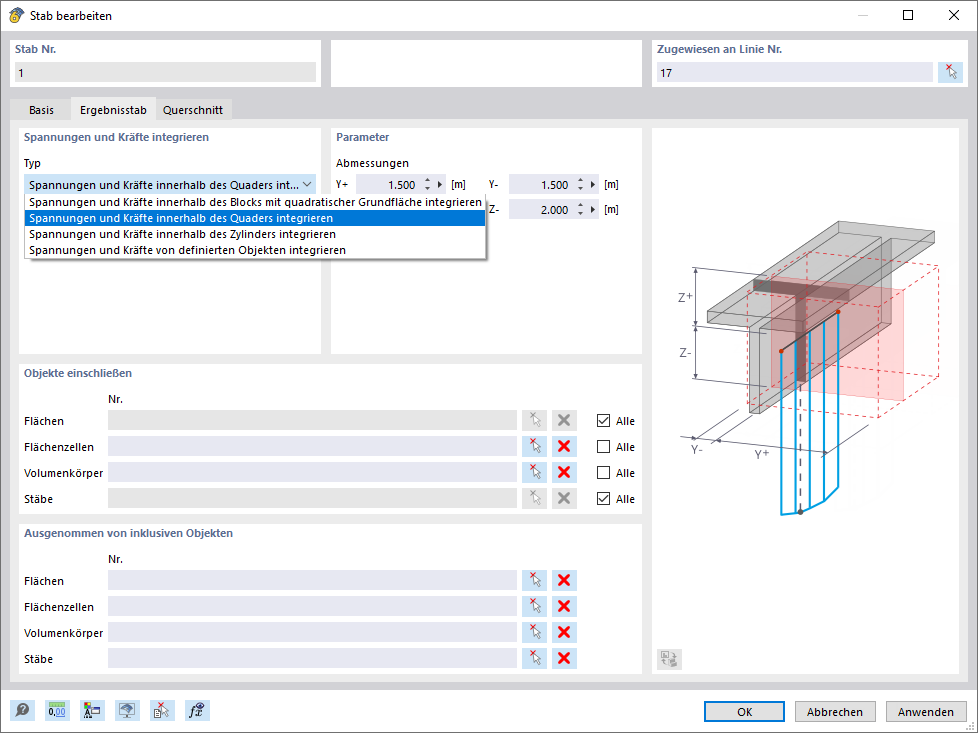
Task: Open the units and decimals 0.00 icon
Action: [x=57, y=711]
